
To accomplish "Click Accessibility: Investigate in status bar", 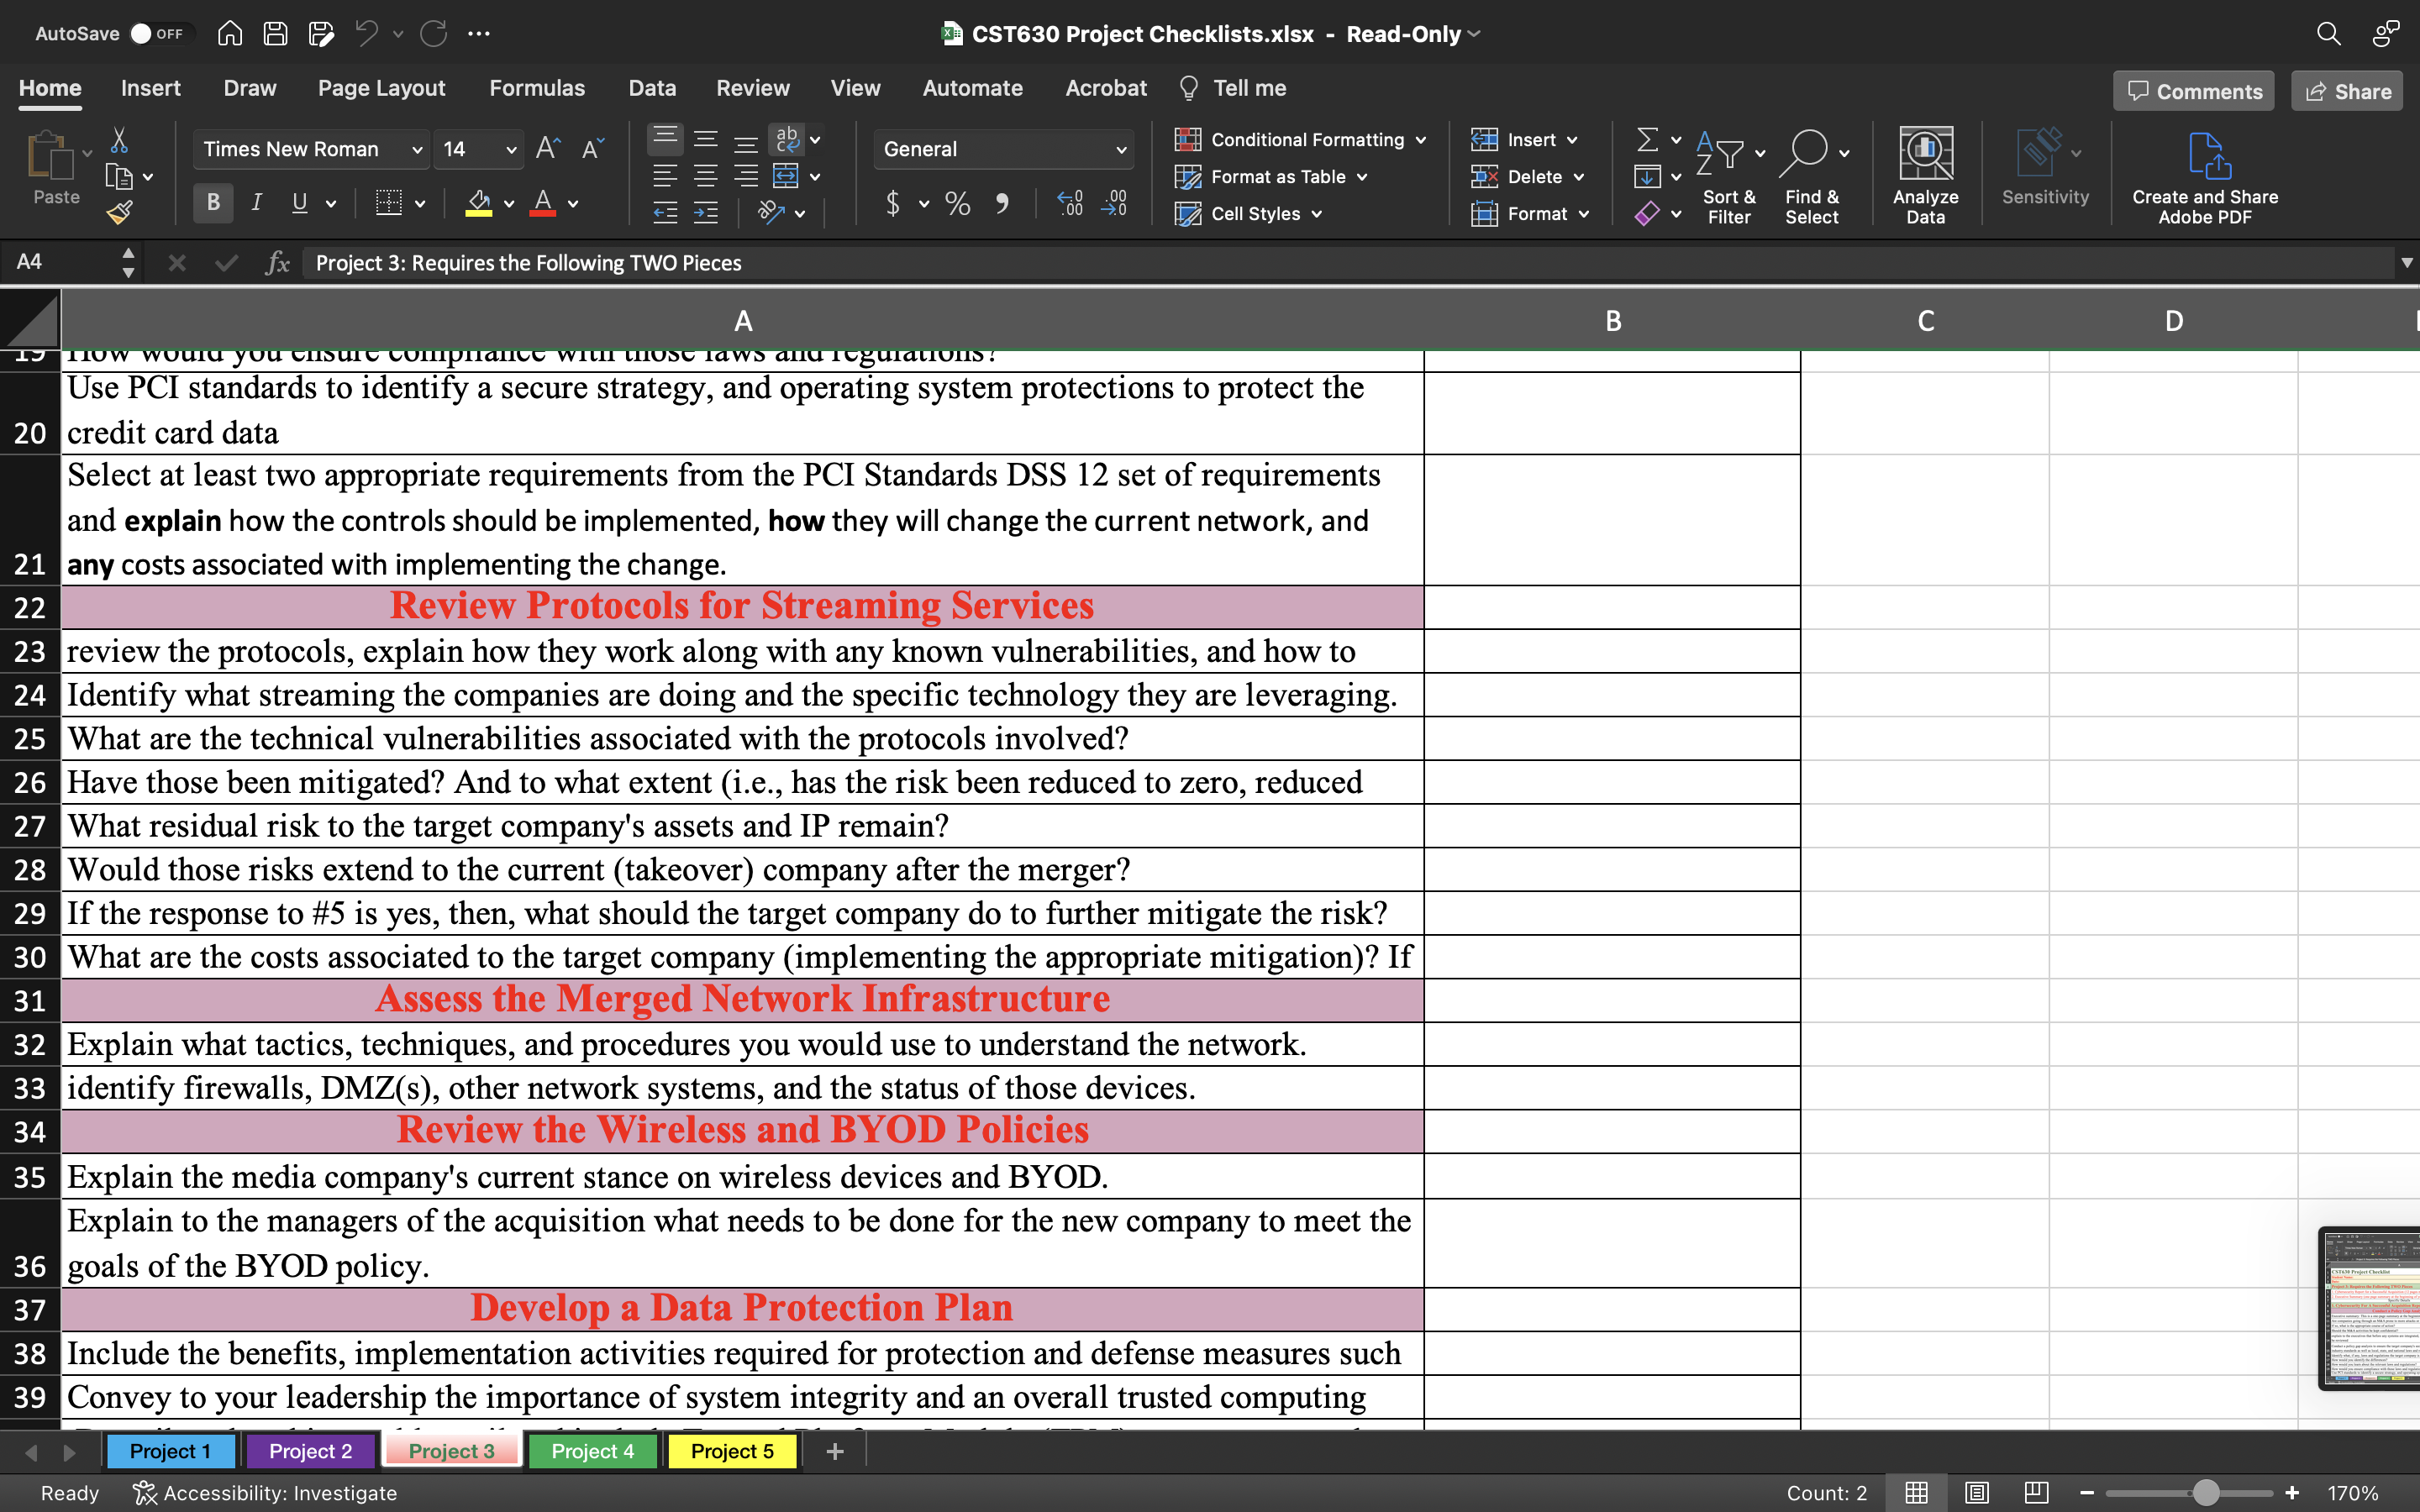I will 265,1493.
